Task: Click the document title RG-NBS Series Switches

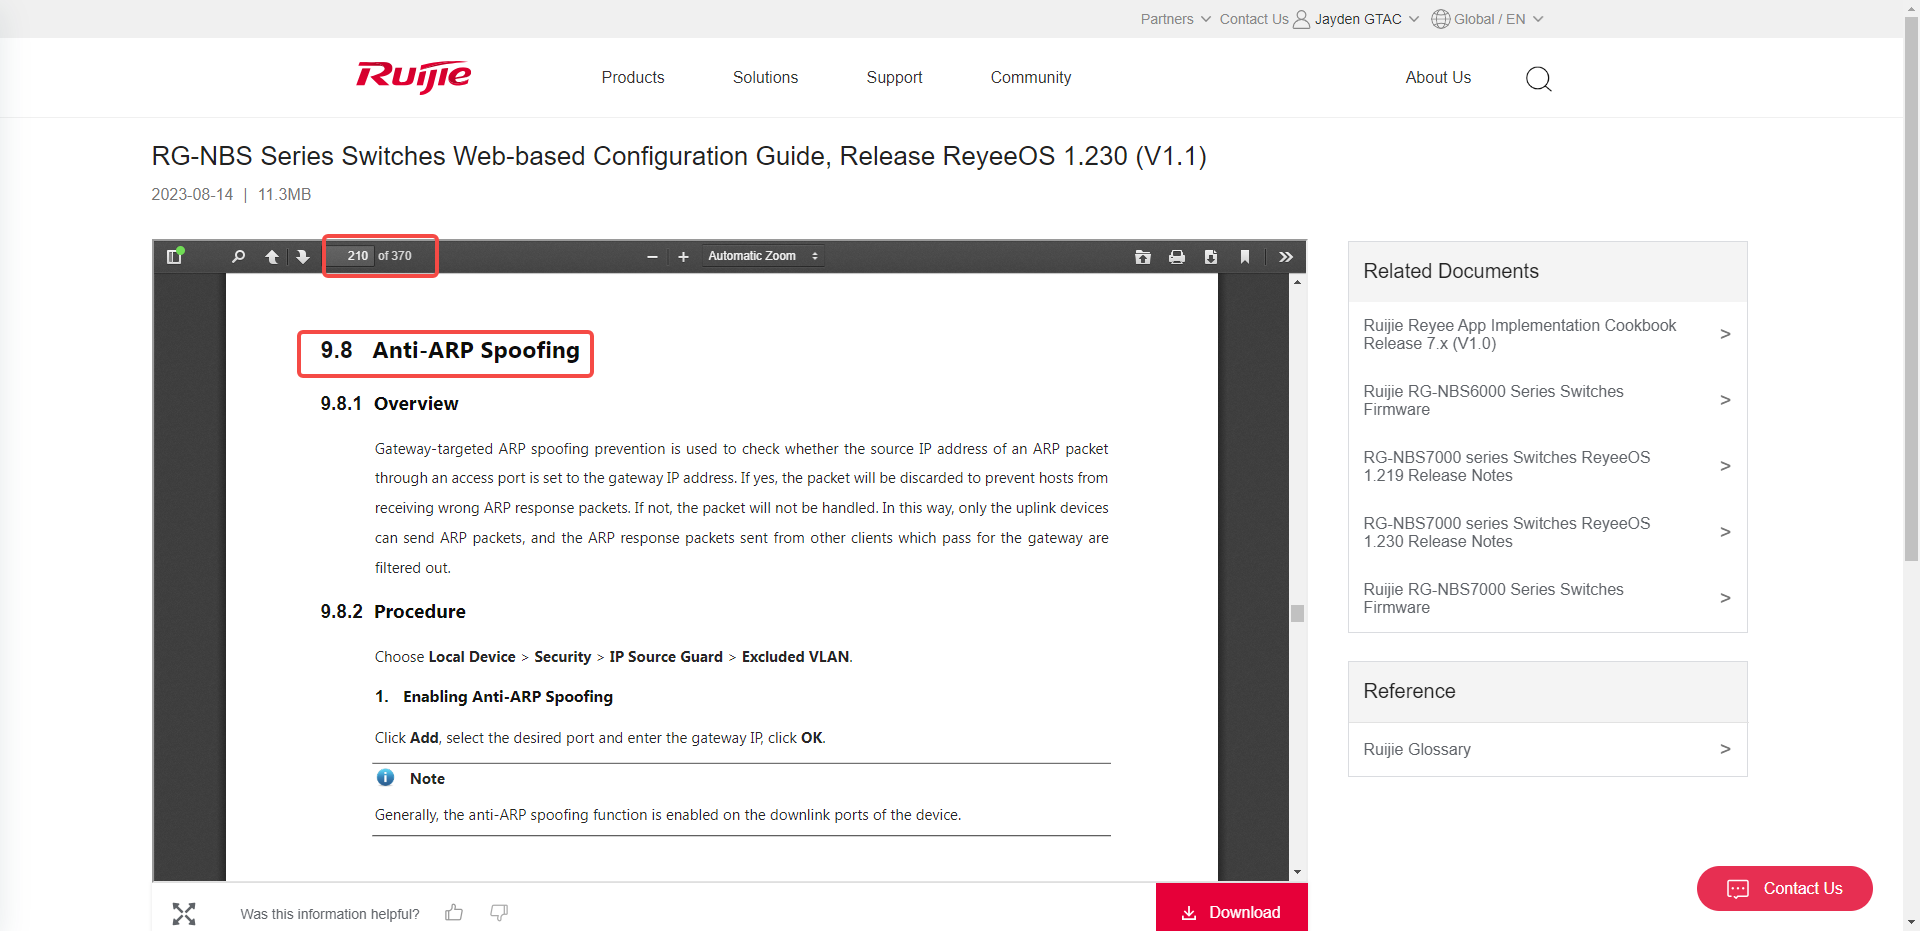Action: pos(679,156)
